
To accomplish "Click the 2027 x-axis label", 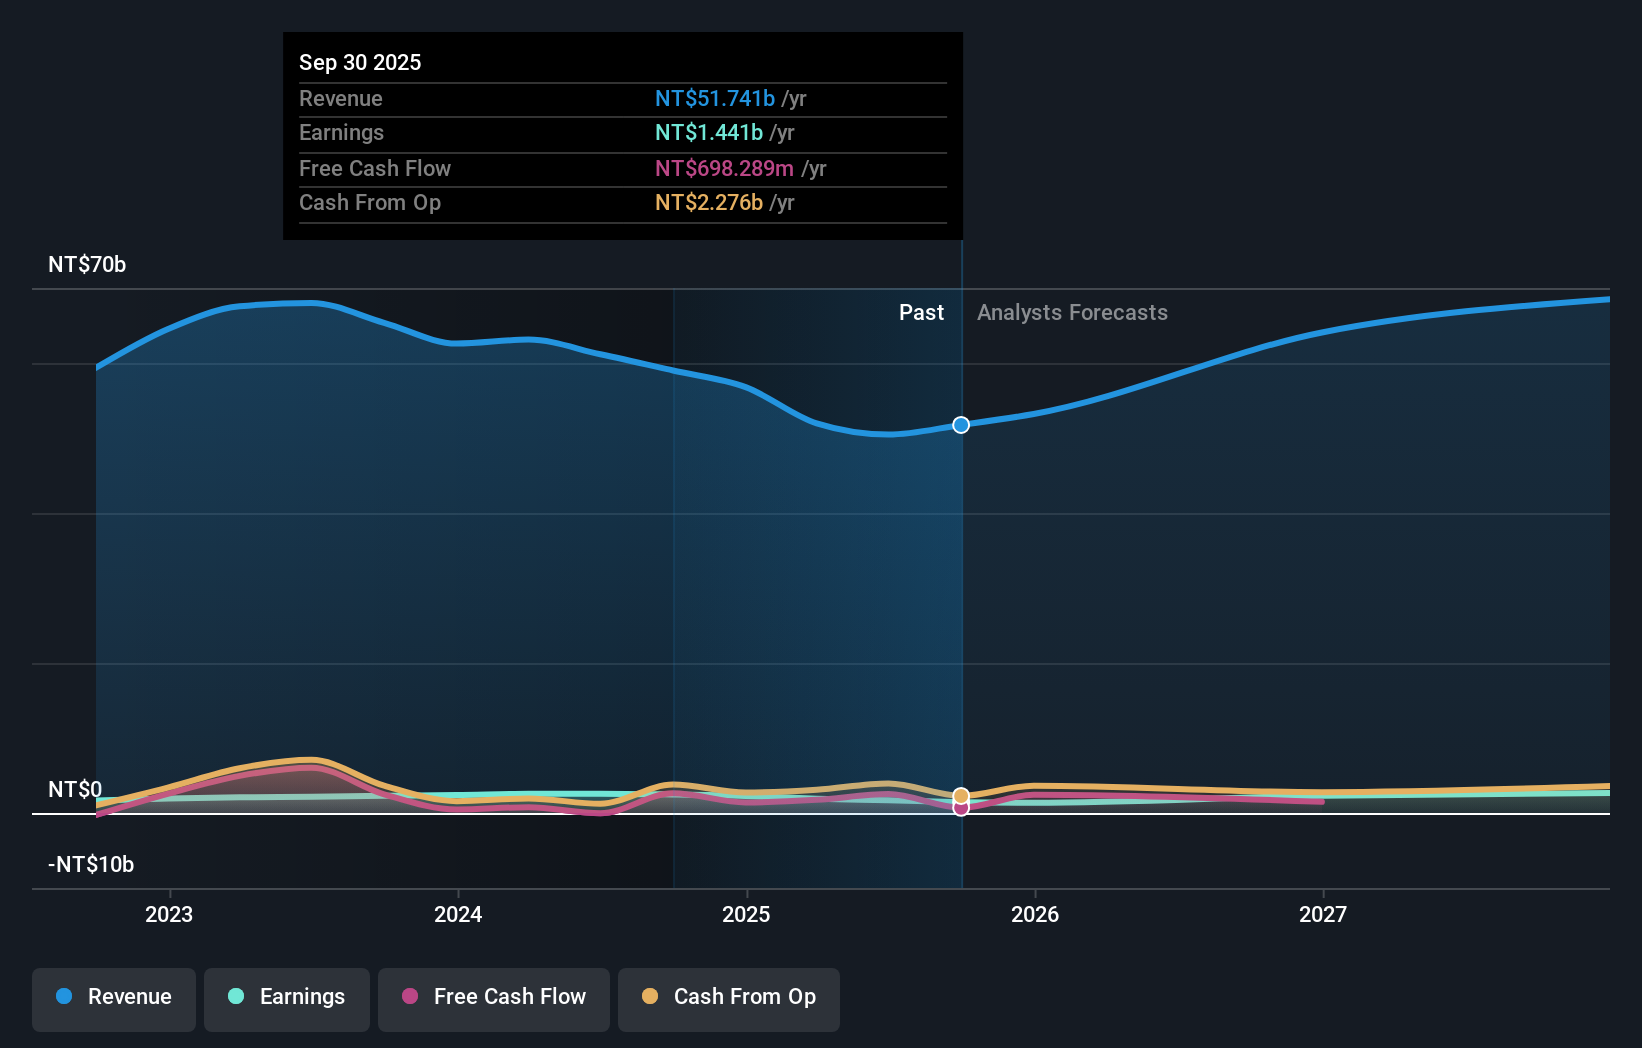I will click(1323, 914).
